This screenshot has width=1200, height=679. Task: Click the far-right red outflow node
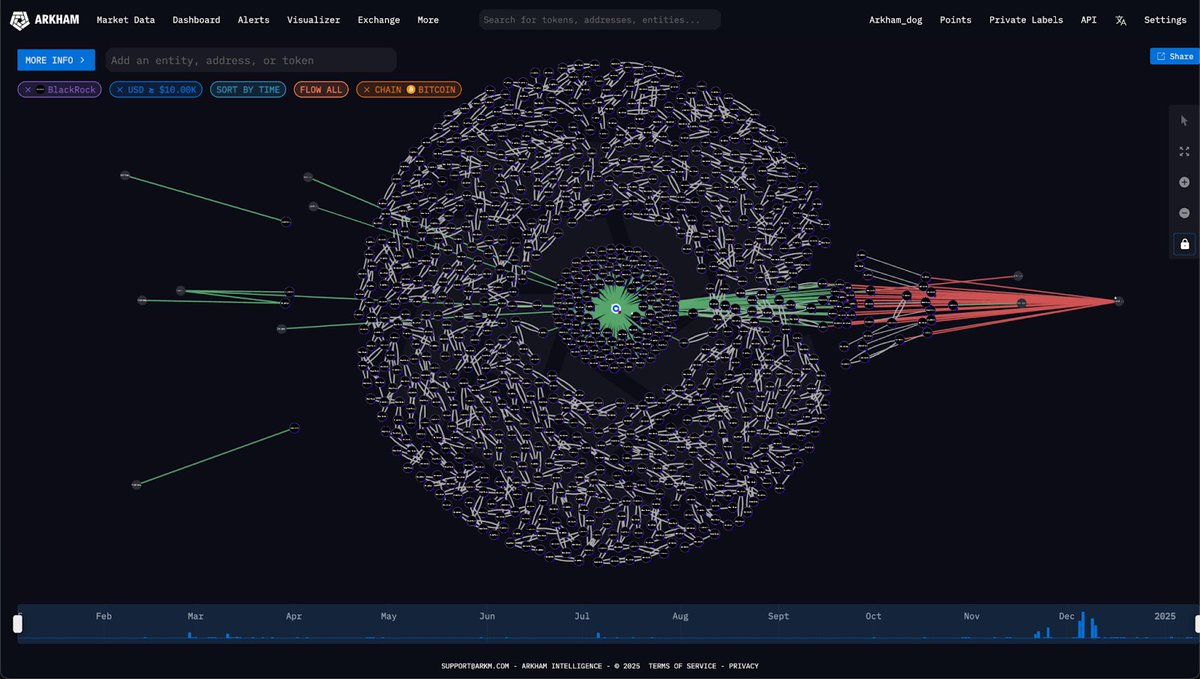coord(1118,300)
